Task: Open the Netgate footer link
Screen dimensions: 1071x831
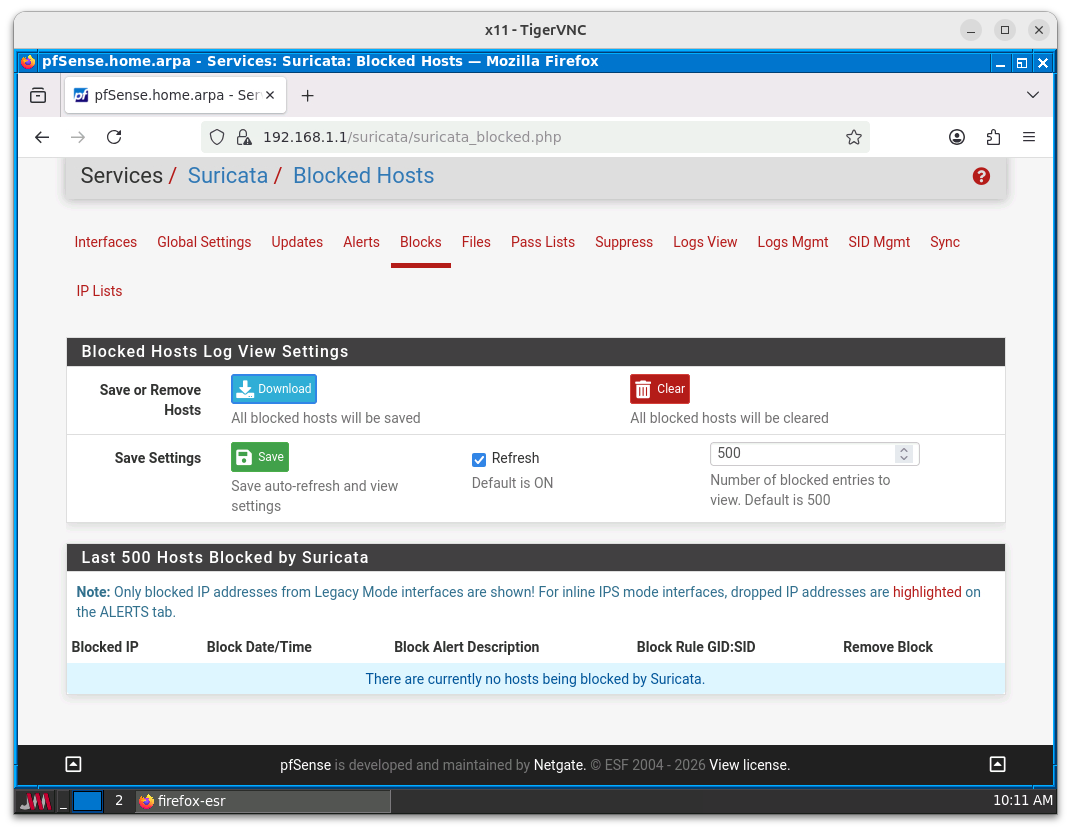Action: tap(559, 765)
